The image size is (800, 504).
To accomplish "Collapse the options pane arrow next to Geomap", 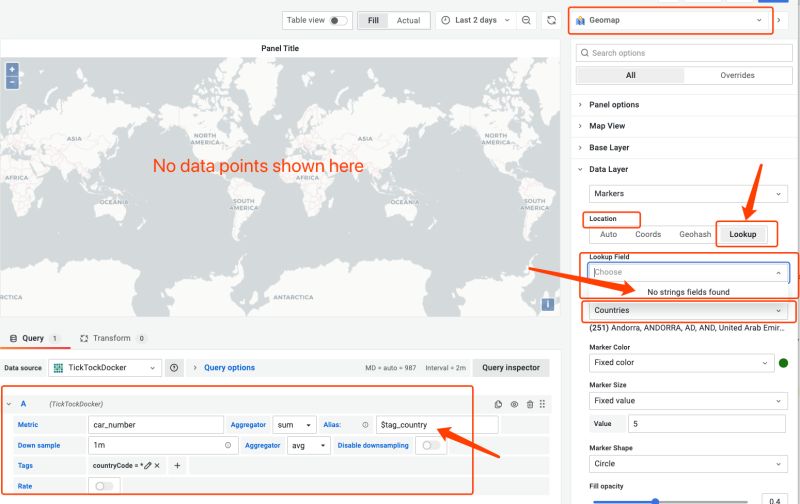I will click(779, 20).
